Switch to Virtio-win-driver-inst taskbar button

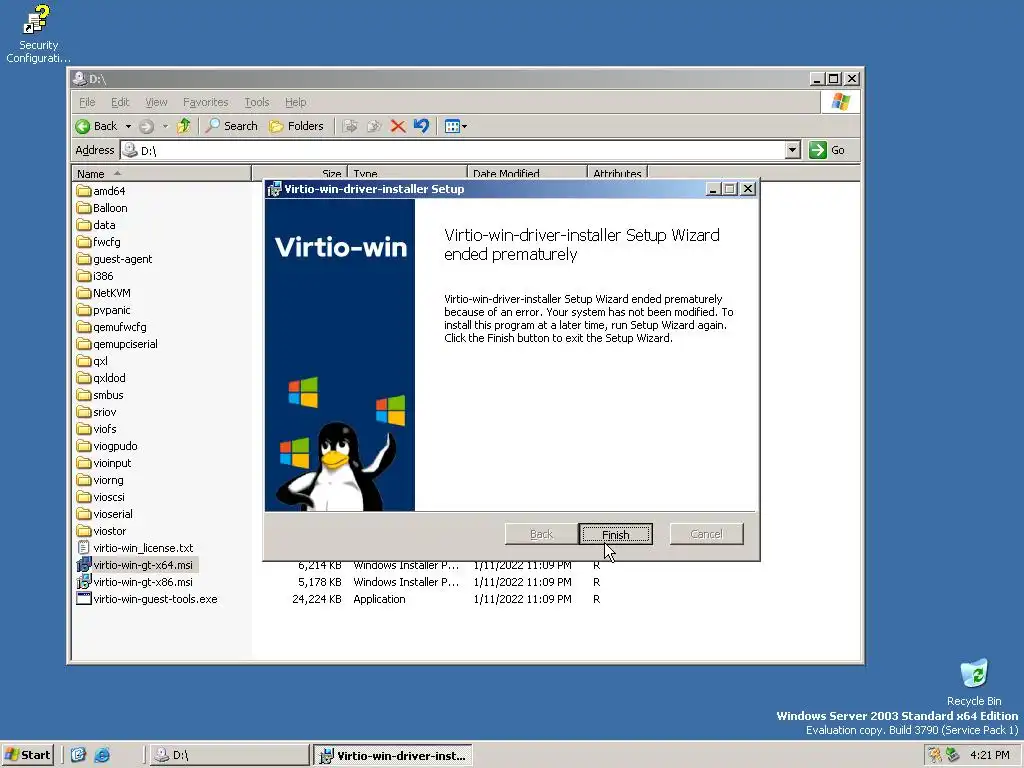392,755
